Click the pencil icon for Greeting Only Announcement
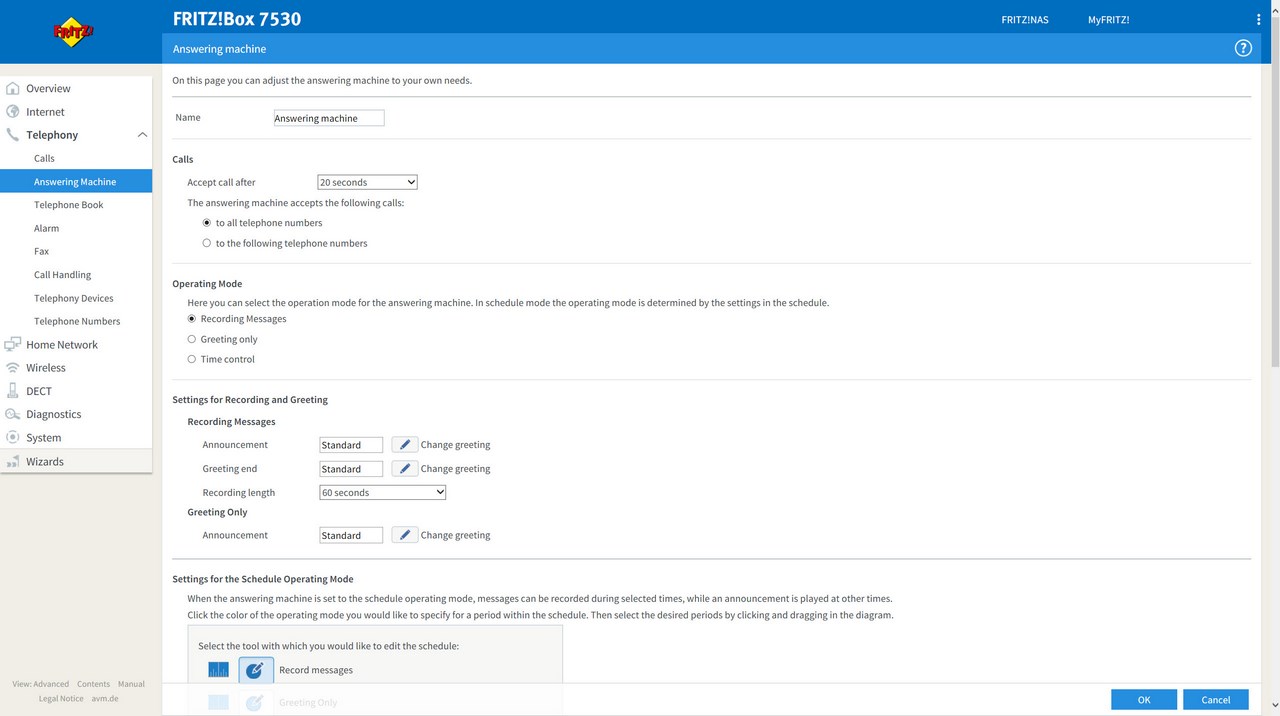1280x716 pixels. (404, 535)
